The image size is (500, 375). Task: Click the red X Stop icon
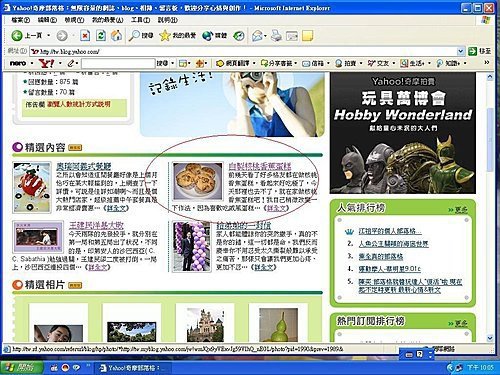(85, 36)
